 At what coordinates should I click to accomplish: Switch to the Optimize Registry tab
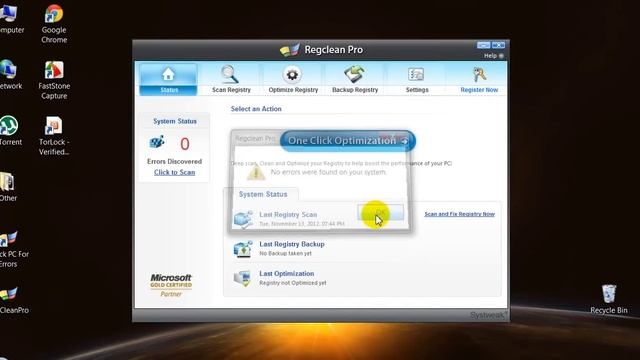[293, 79]
